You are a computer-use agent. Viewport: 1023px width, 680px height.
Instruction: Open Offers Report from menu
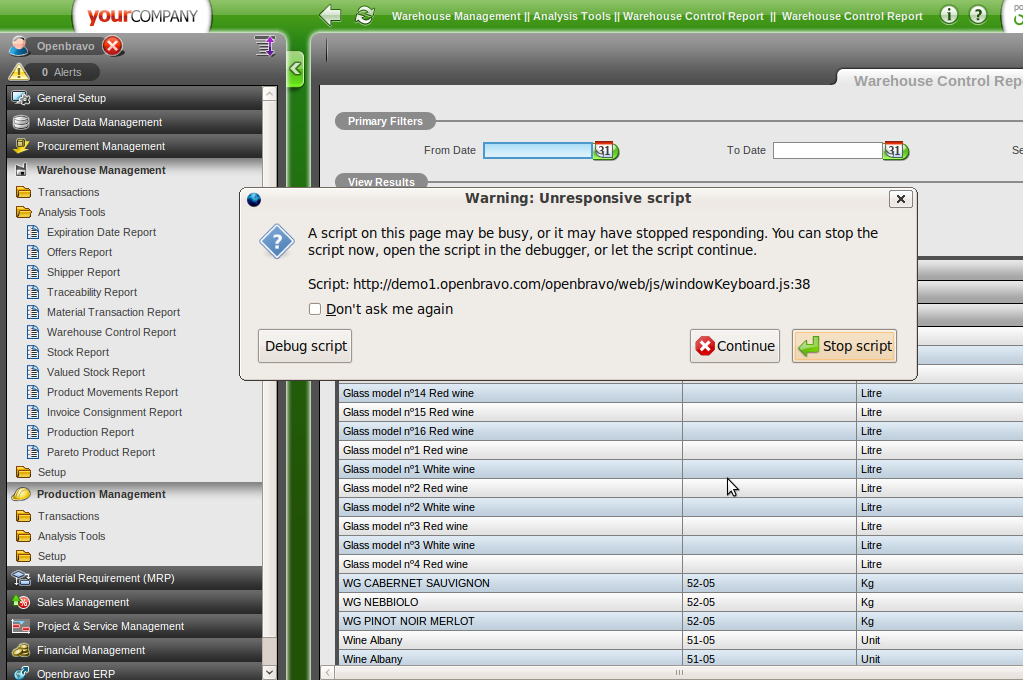(x=79, y=252)
